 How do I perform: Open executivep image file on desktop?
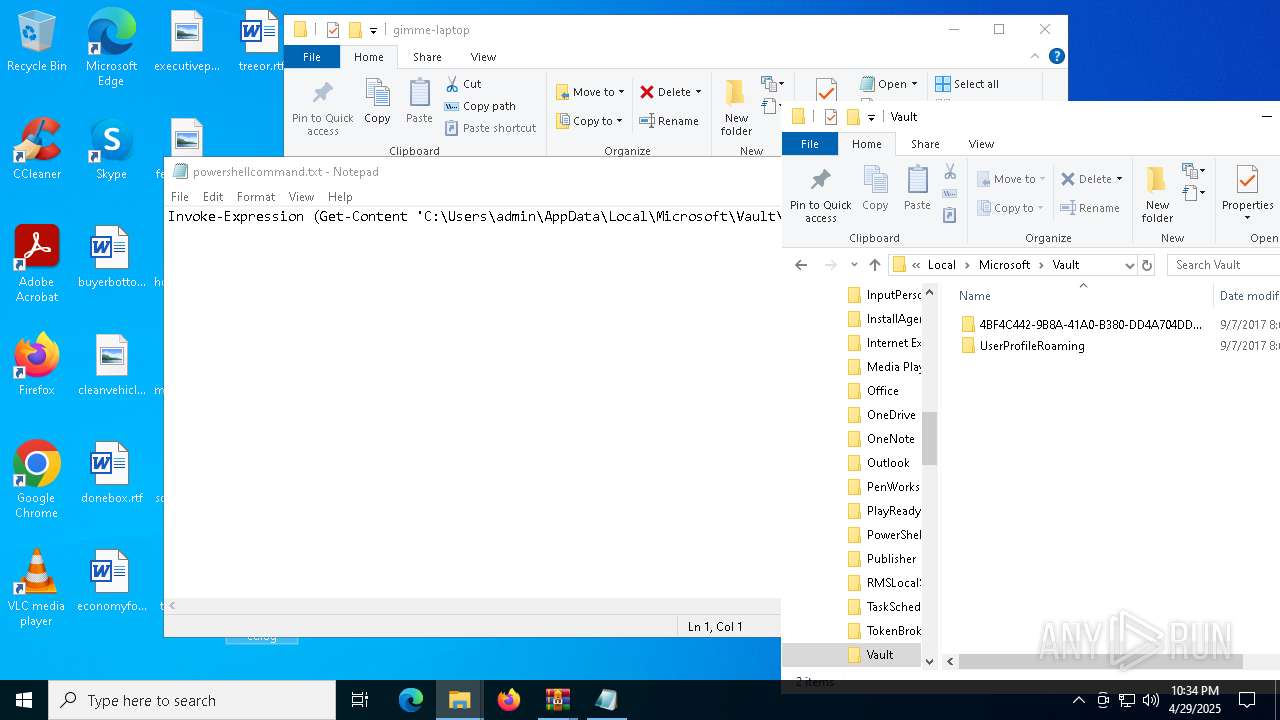click(x=187, y=41)
